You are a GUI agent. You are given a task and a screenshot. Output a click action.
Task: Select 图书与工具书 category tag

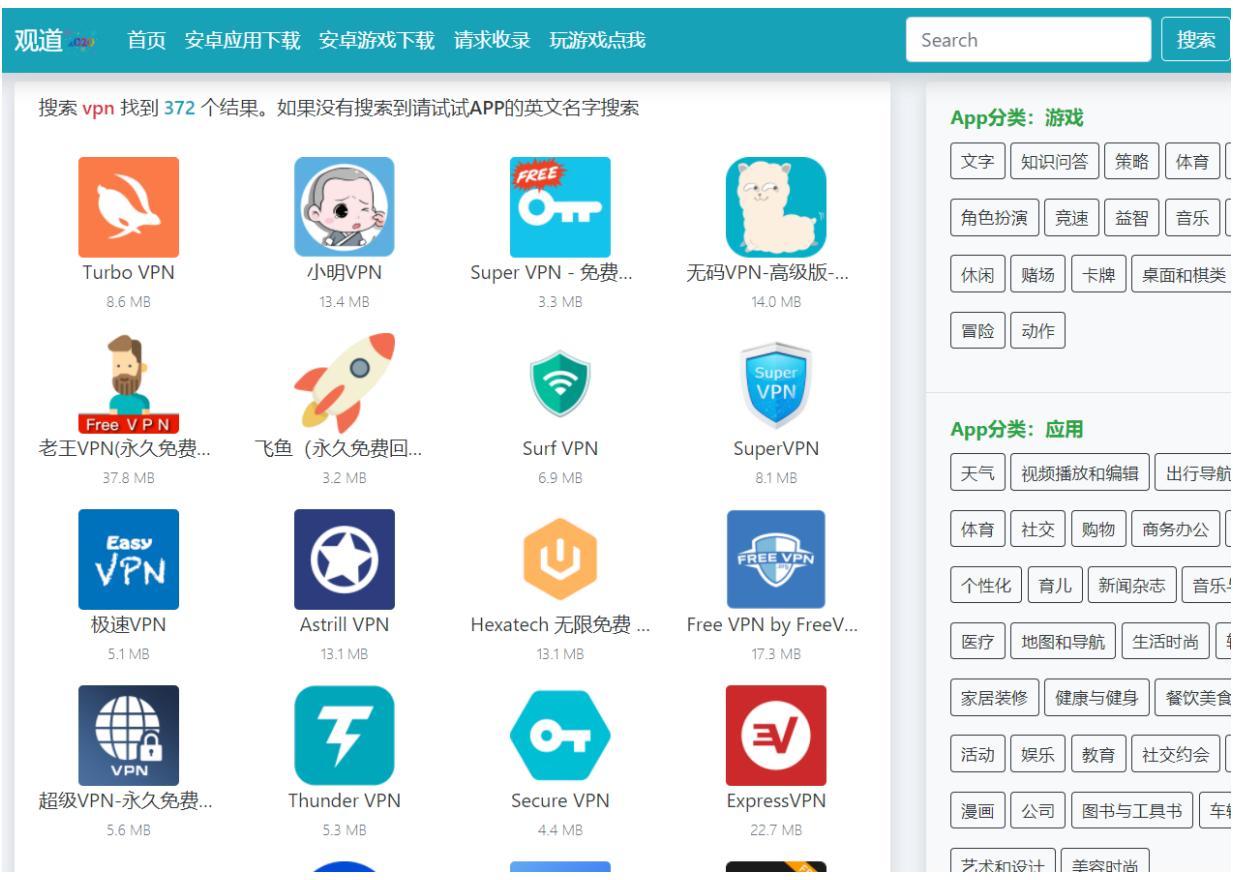1131,811
